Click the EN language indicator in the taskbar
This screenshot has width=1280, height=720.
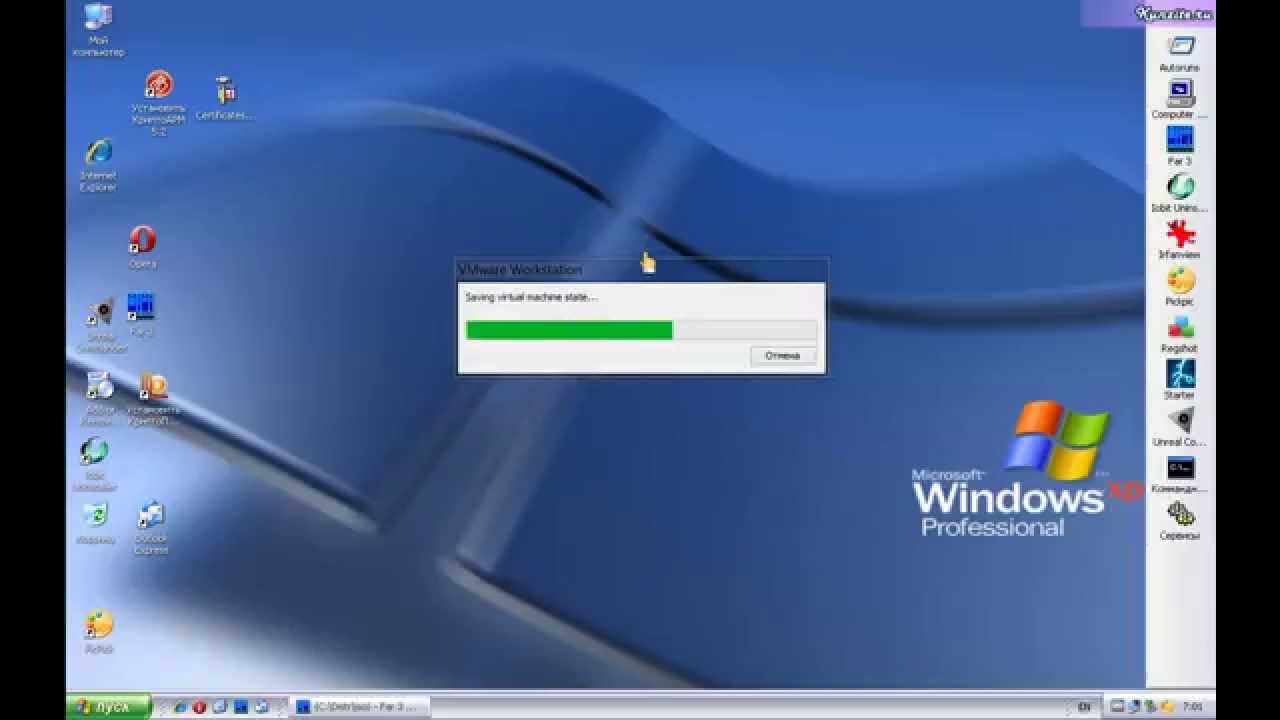click(1085, 706)
